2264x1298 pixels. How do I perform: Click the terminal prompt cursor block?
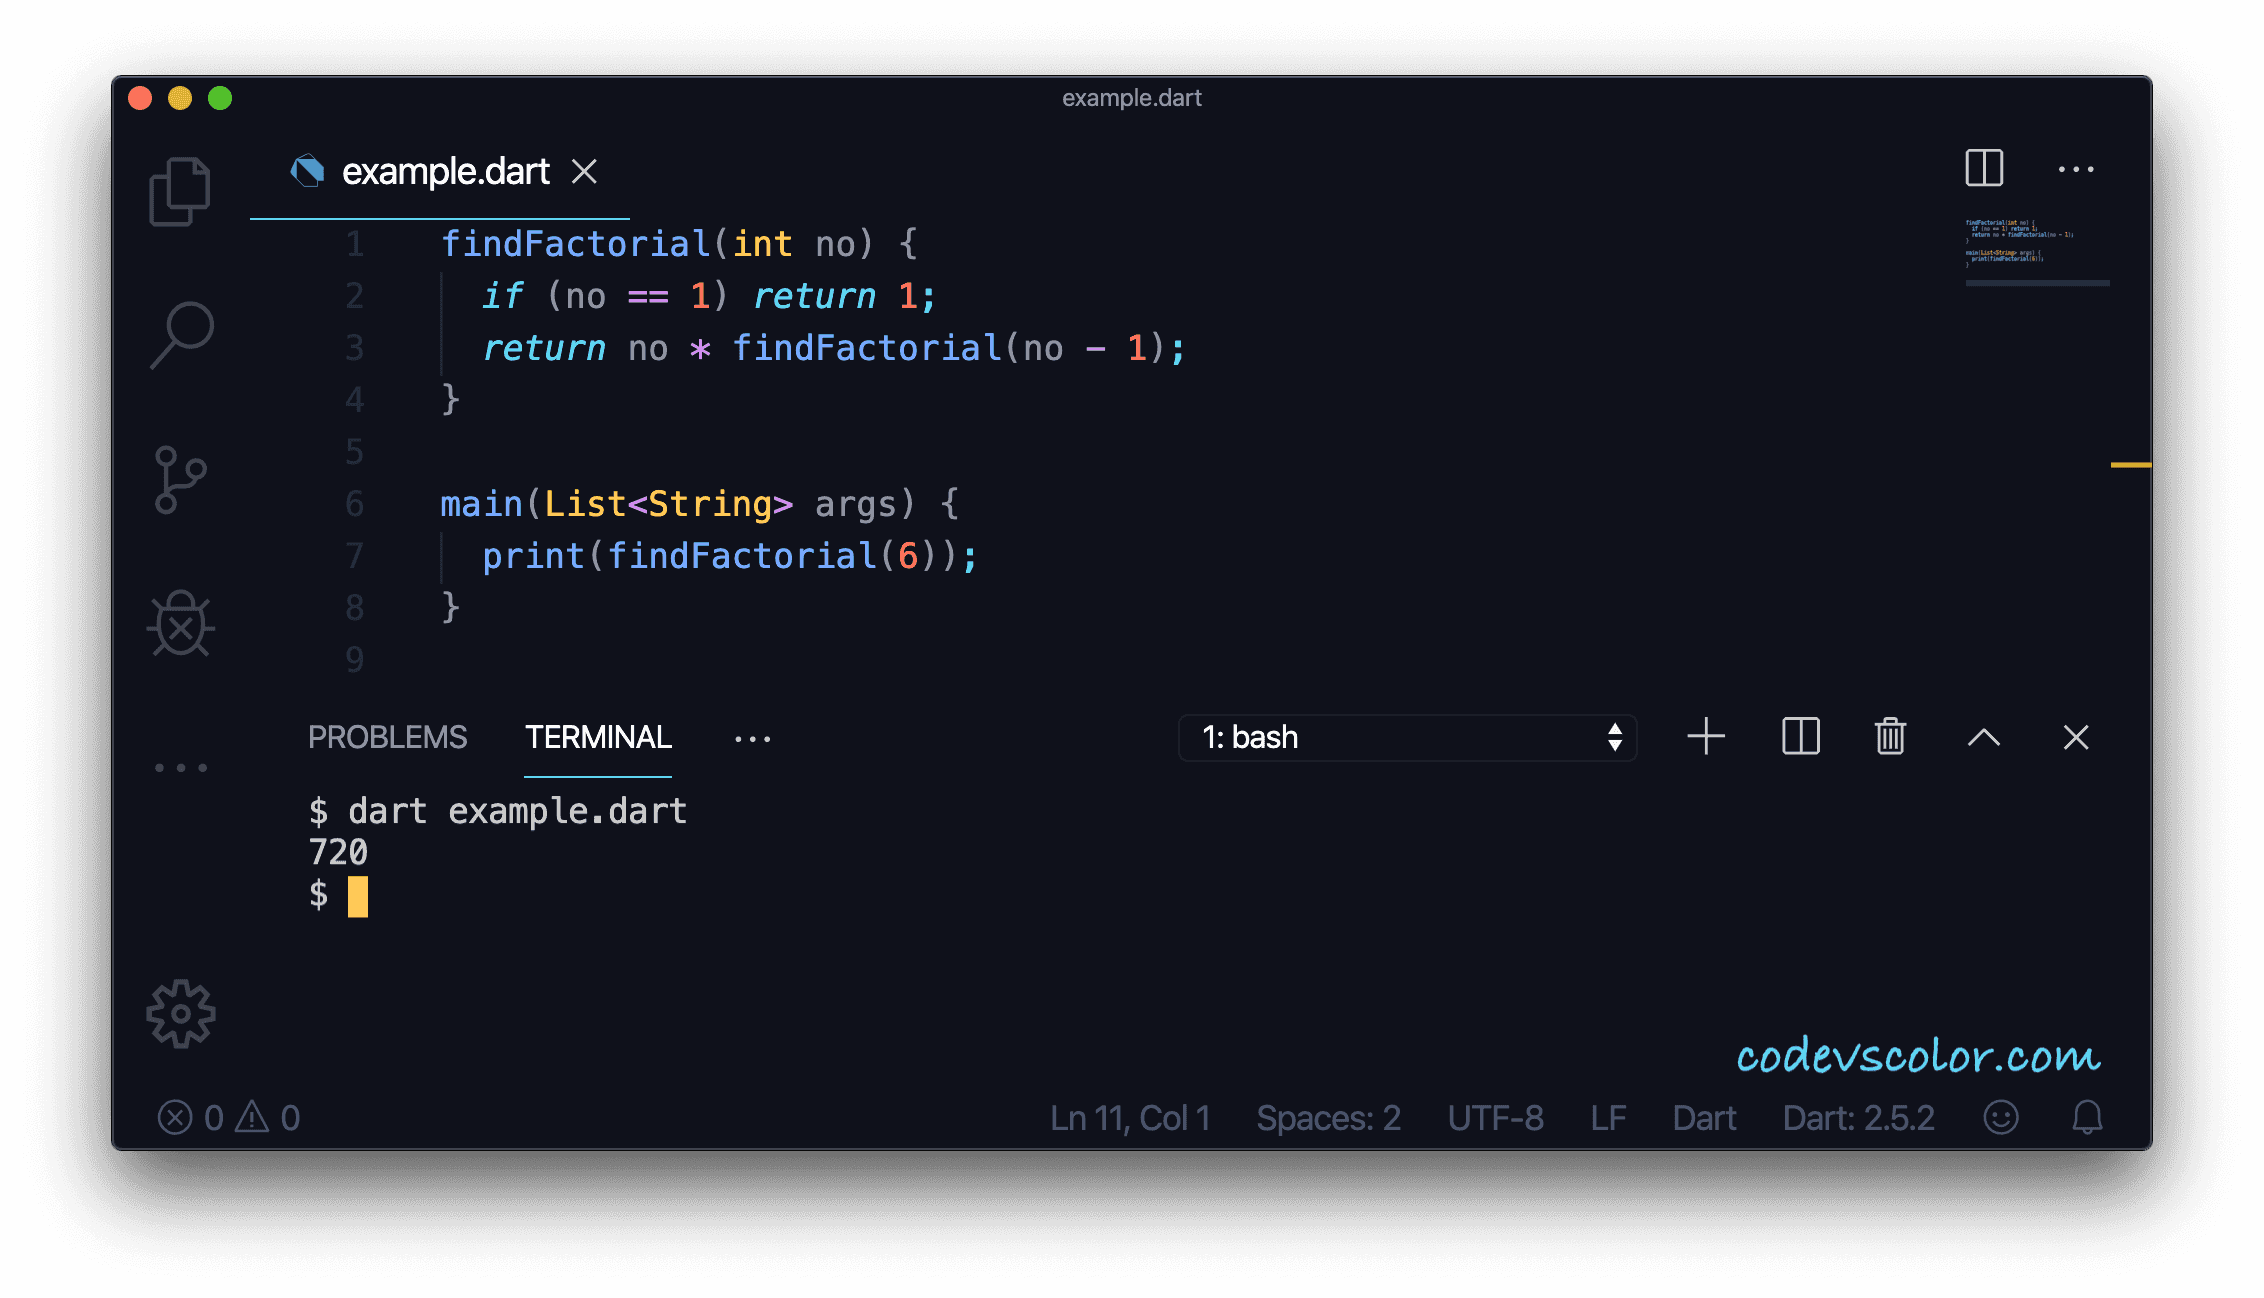click(x=358, y=896)
